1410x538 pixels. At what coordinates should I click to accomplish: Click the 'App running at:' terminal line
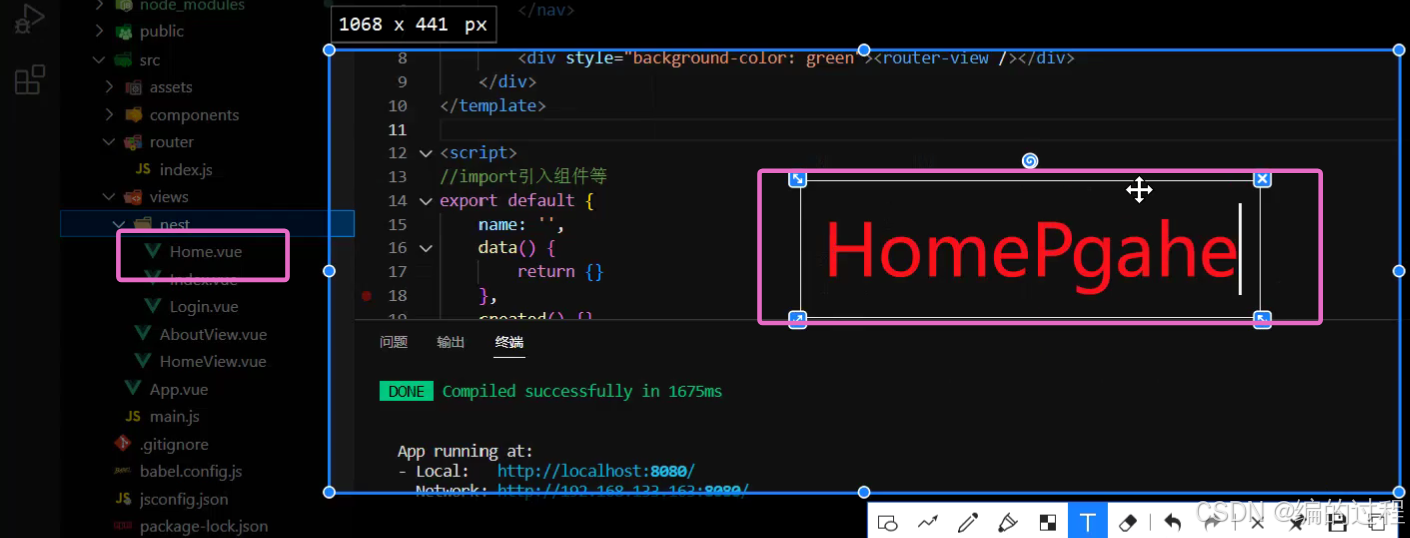pos(465,451)
